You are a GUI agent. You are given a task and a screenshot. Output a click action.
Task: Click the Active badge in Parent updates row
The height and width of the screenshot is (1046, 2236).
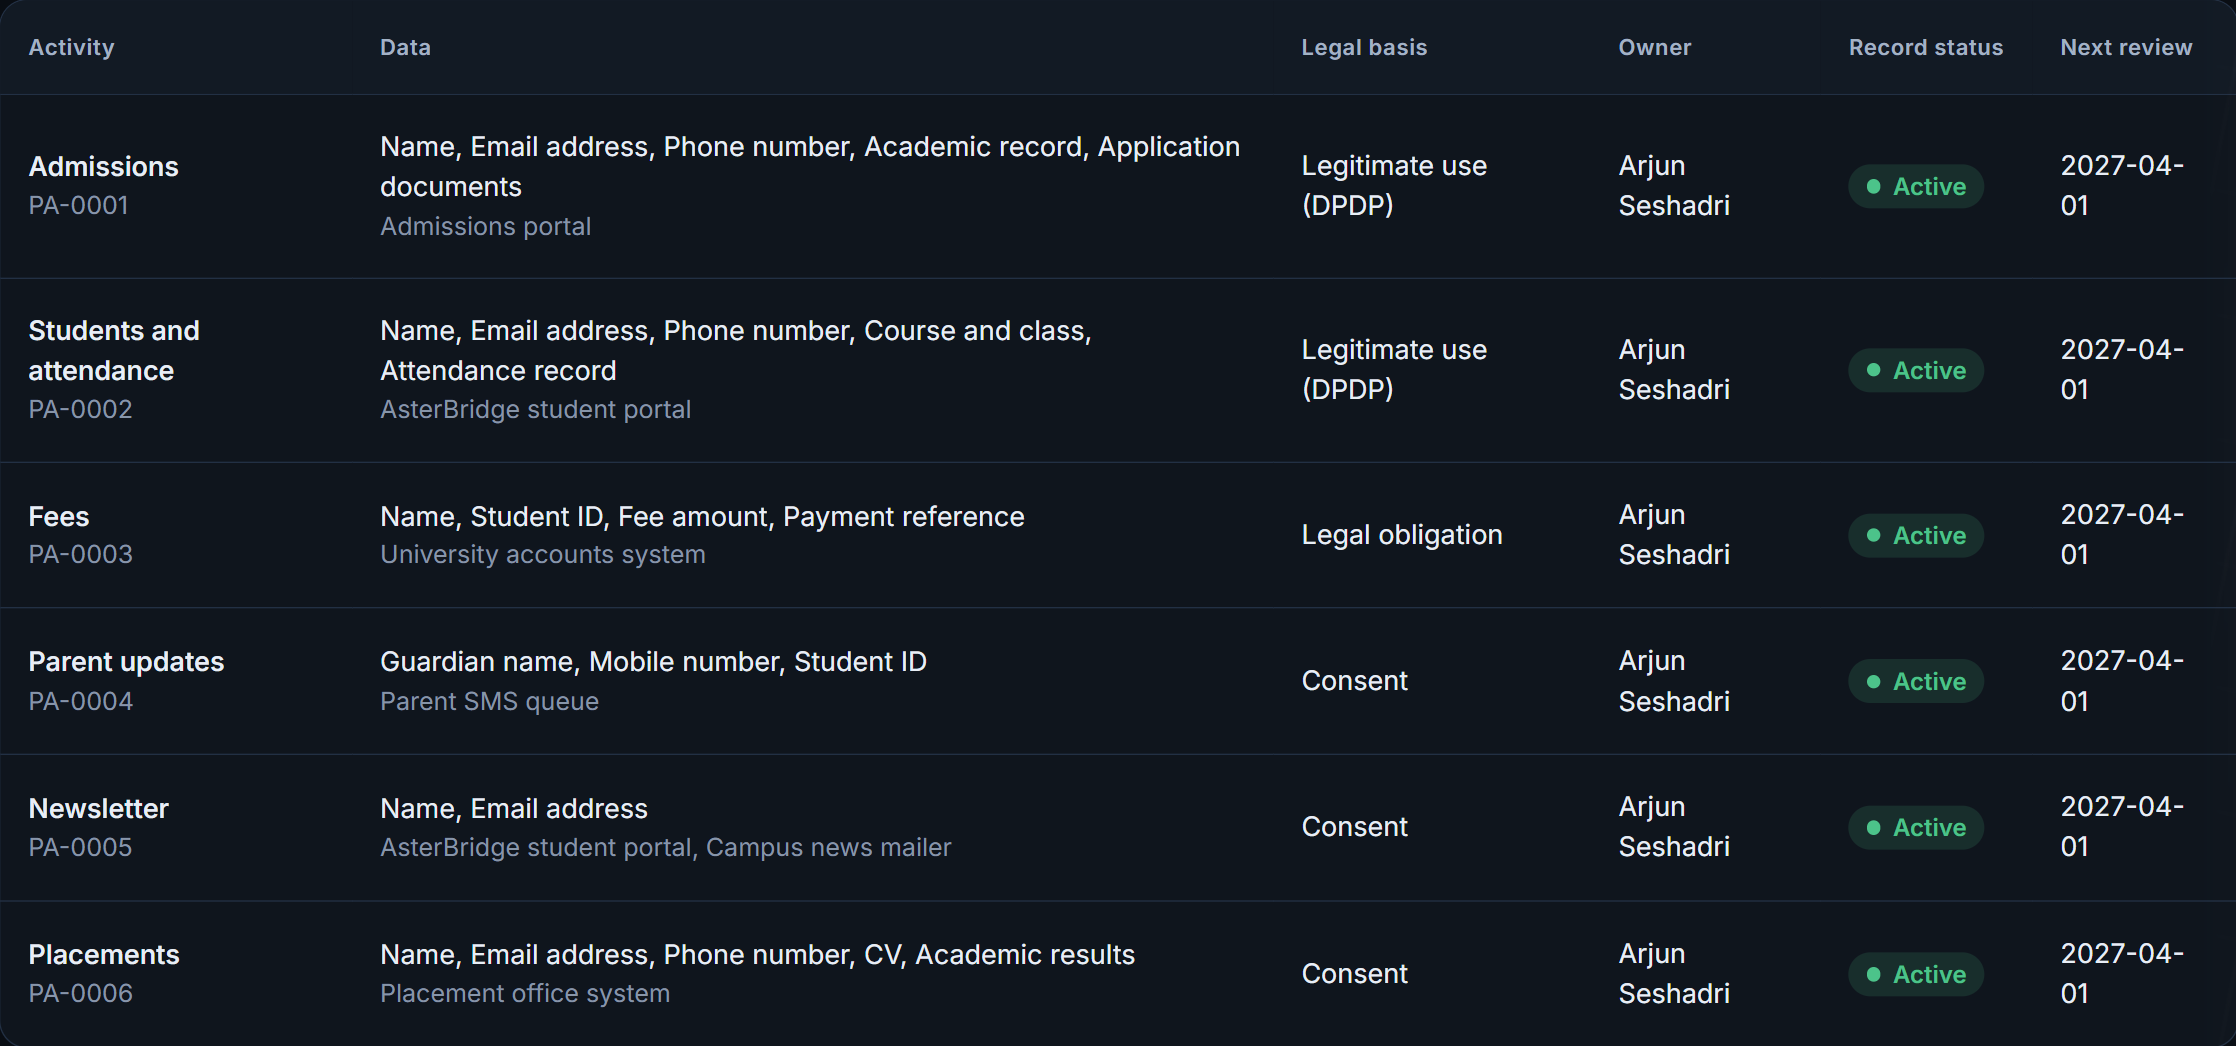(x=1915, y=681)
